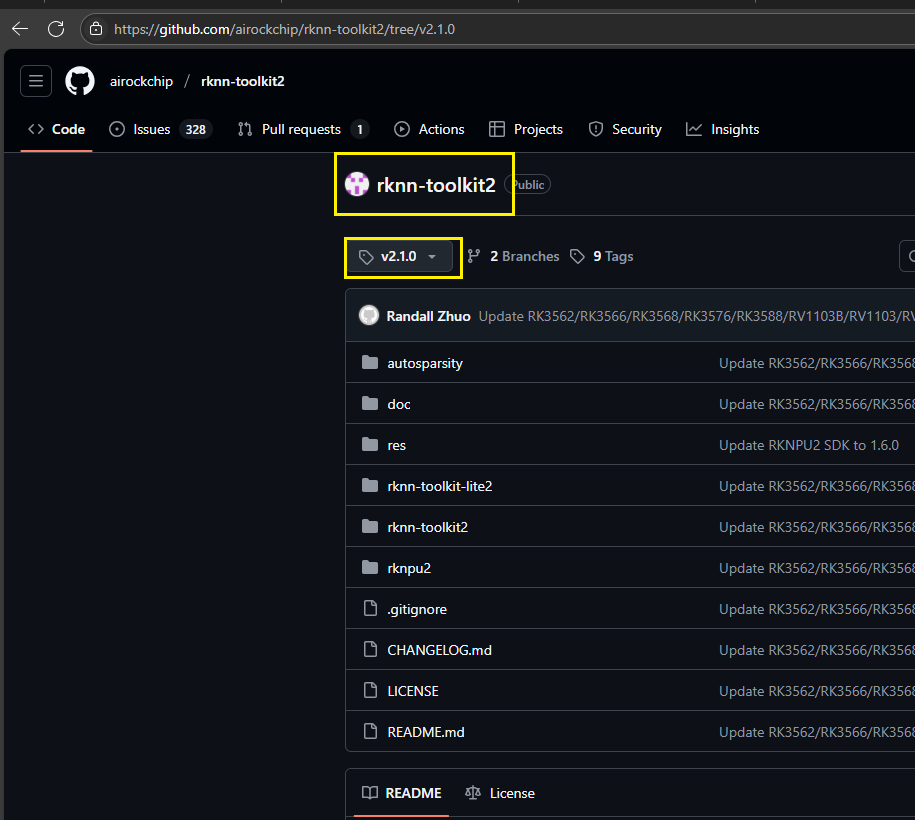Switch to the Code tab
The width and height of the screenshot is (915, 820).
point(57,129)
